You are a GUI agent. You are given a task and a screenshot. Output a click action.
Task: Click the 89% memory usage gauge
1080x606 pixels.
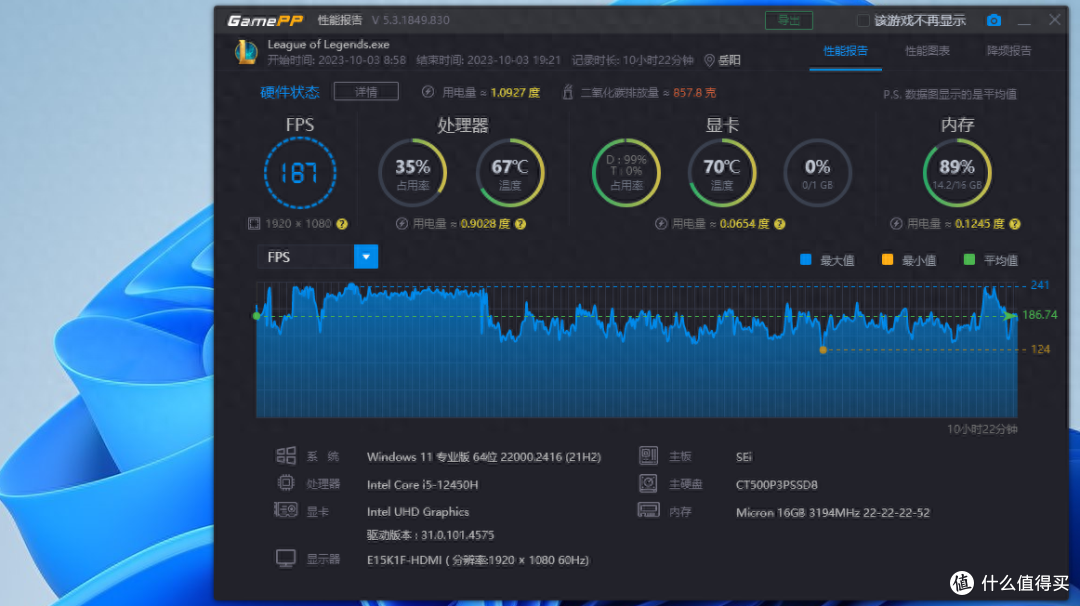click(x=957, y=173)
